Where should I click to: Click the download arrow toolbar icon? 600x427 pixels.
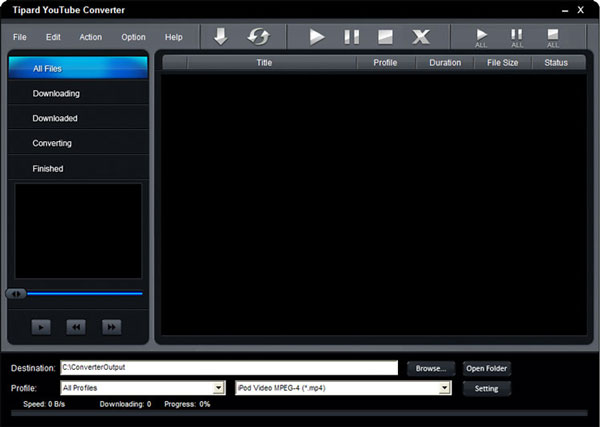point(221,37)
